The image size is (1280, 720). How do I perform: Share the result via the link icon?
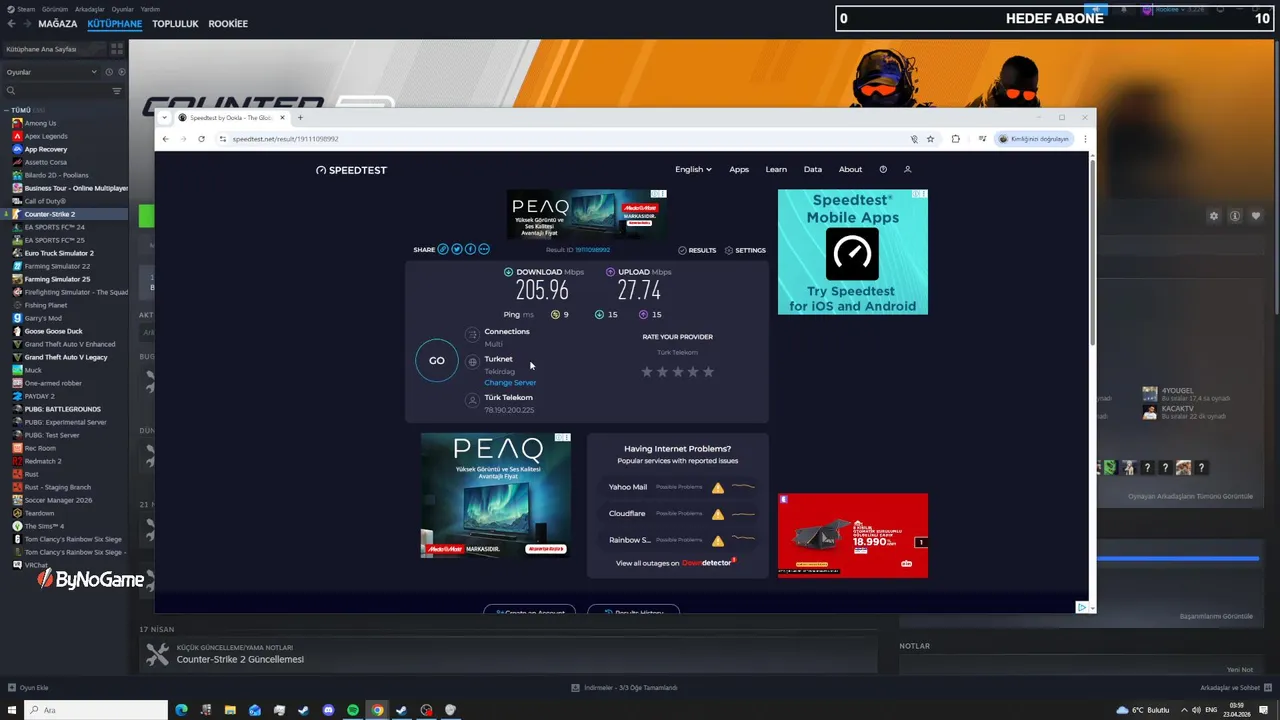(x=443, y=249)
